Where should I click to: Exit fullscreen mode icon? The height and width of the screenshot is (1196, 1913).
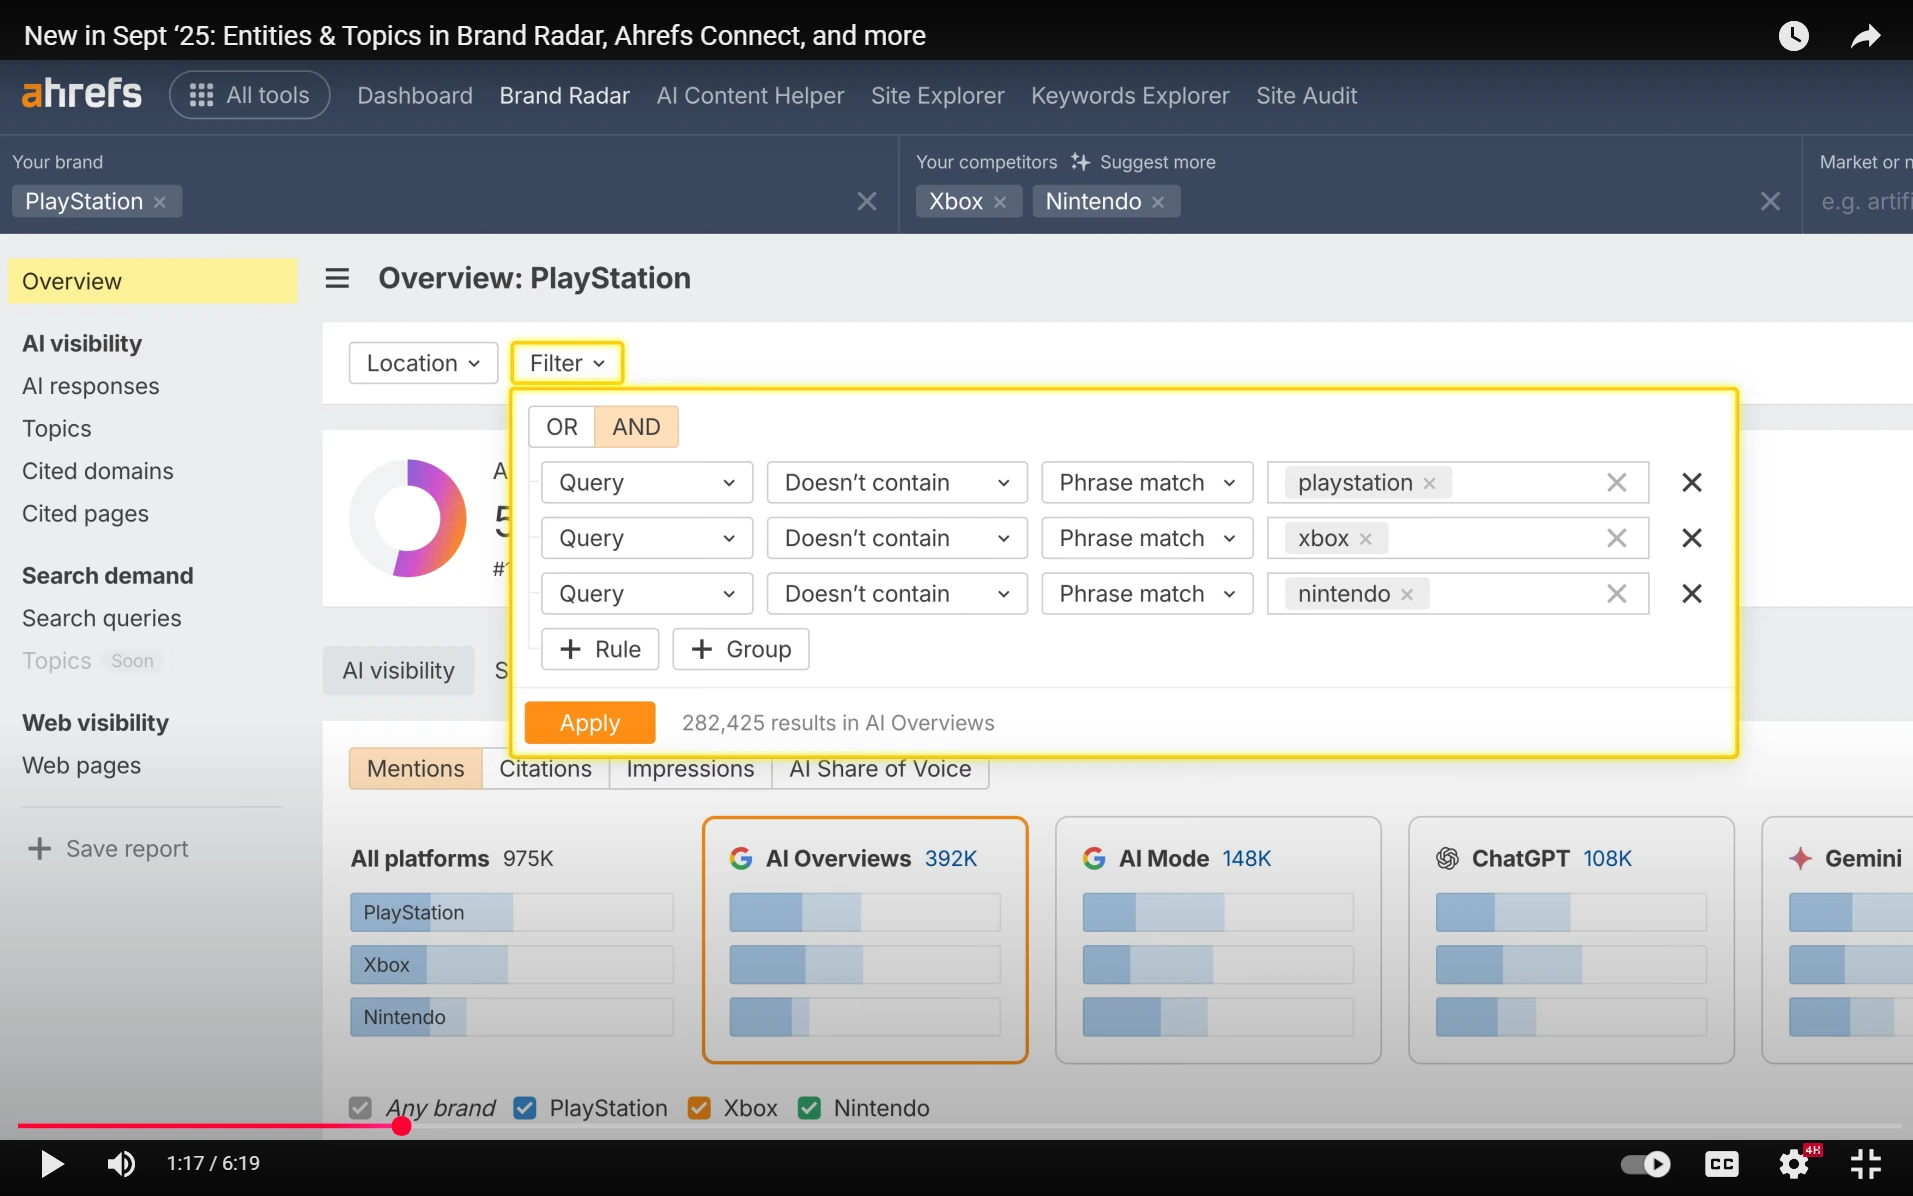pos(1865,1164)
